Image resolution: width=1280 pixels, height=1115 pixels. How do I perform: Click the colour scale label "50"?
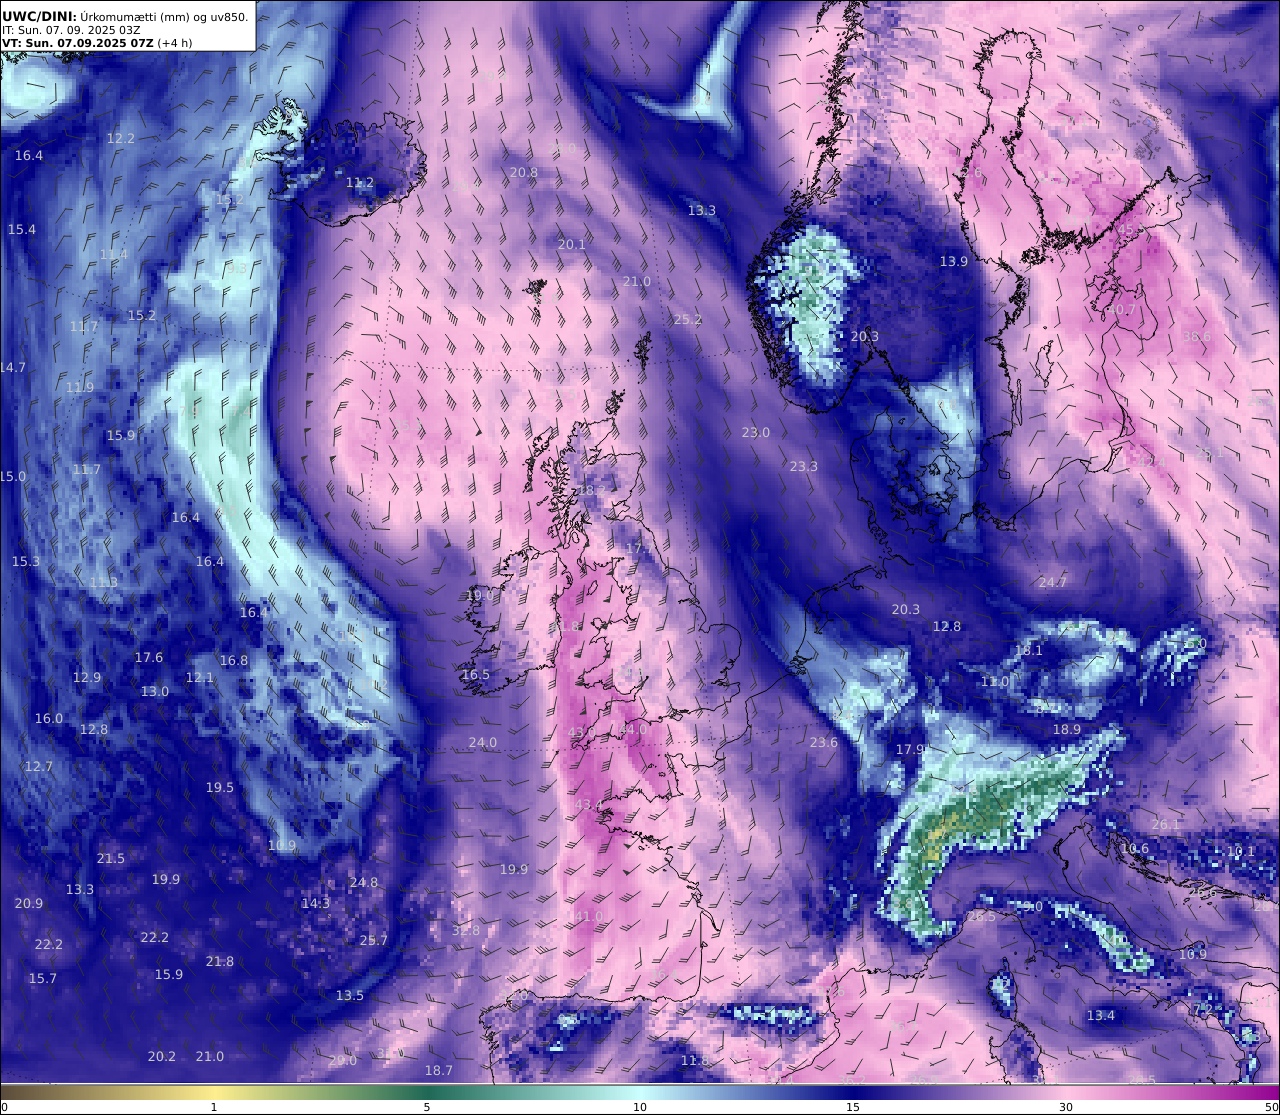click(x=1271, y=1107)
